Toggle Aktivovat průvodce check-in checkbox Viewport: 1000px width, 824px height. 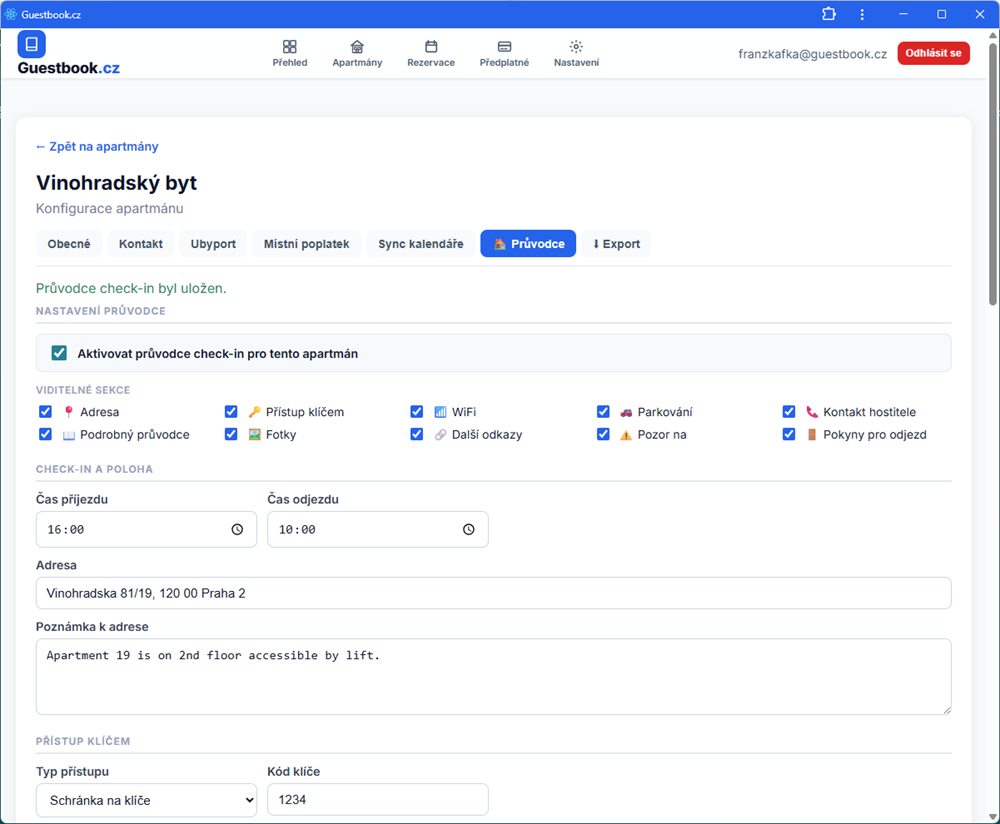59,353
